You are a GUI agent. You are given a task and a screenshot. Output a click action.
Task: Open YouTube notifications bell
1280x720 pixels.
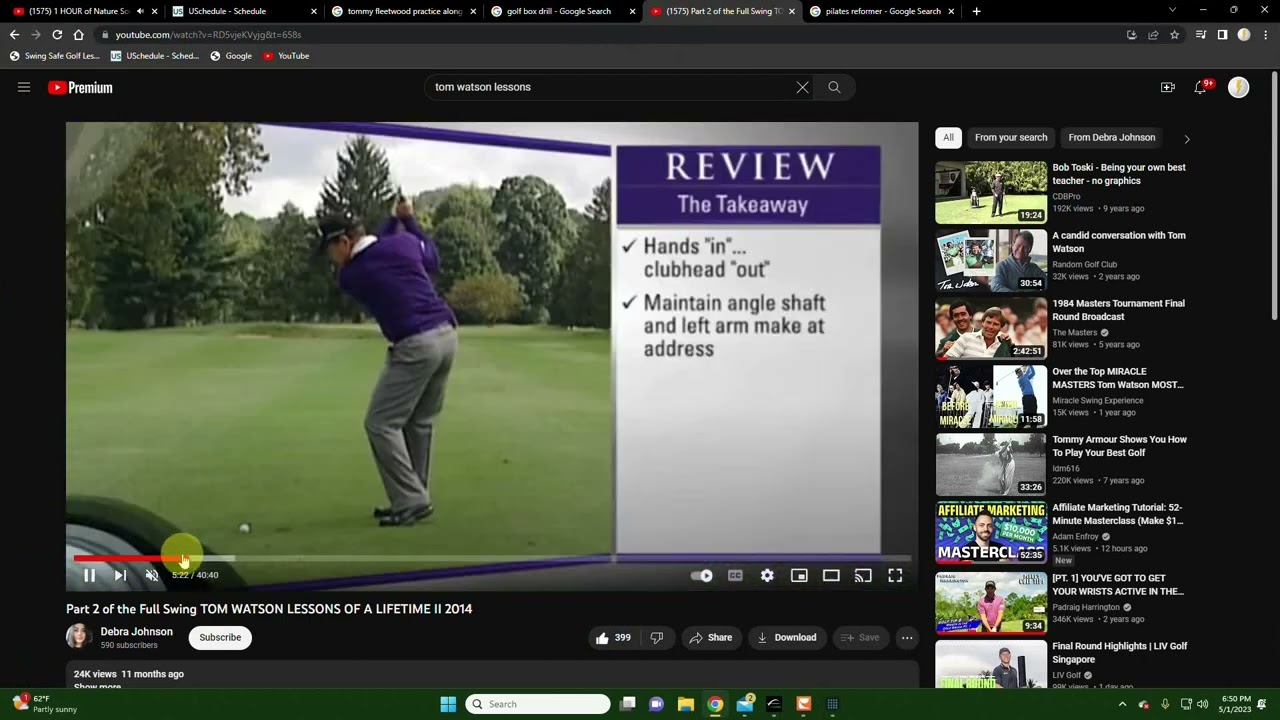coord(1201,87)
